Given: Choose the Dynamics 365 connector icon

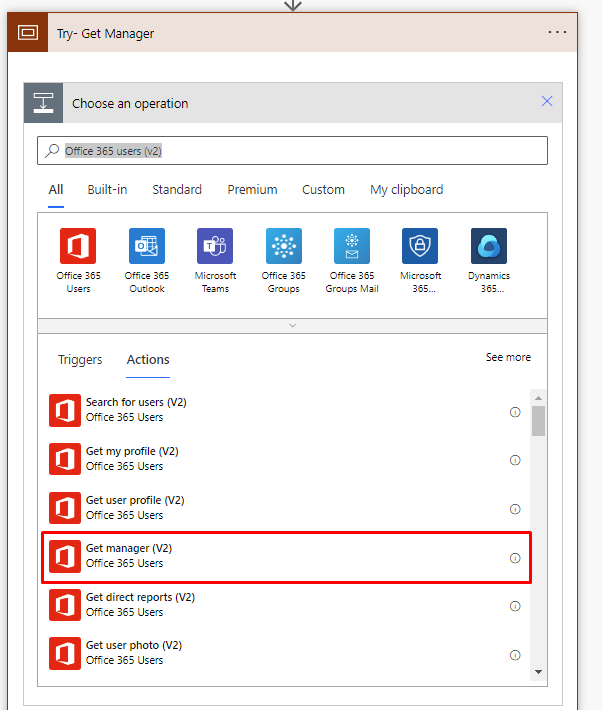Looking at the screenshot, I should 488,246.
